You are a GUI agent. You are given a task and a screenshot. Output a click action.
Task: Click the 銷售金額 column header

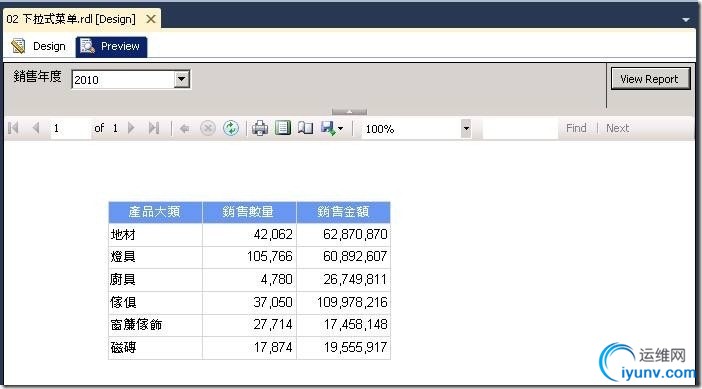[343, 212]
